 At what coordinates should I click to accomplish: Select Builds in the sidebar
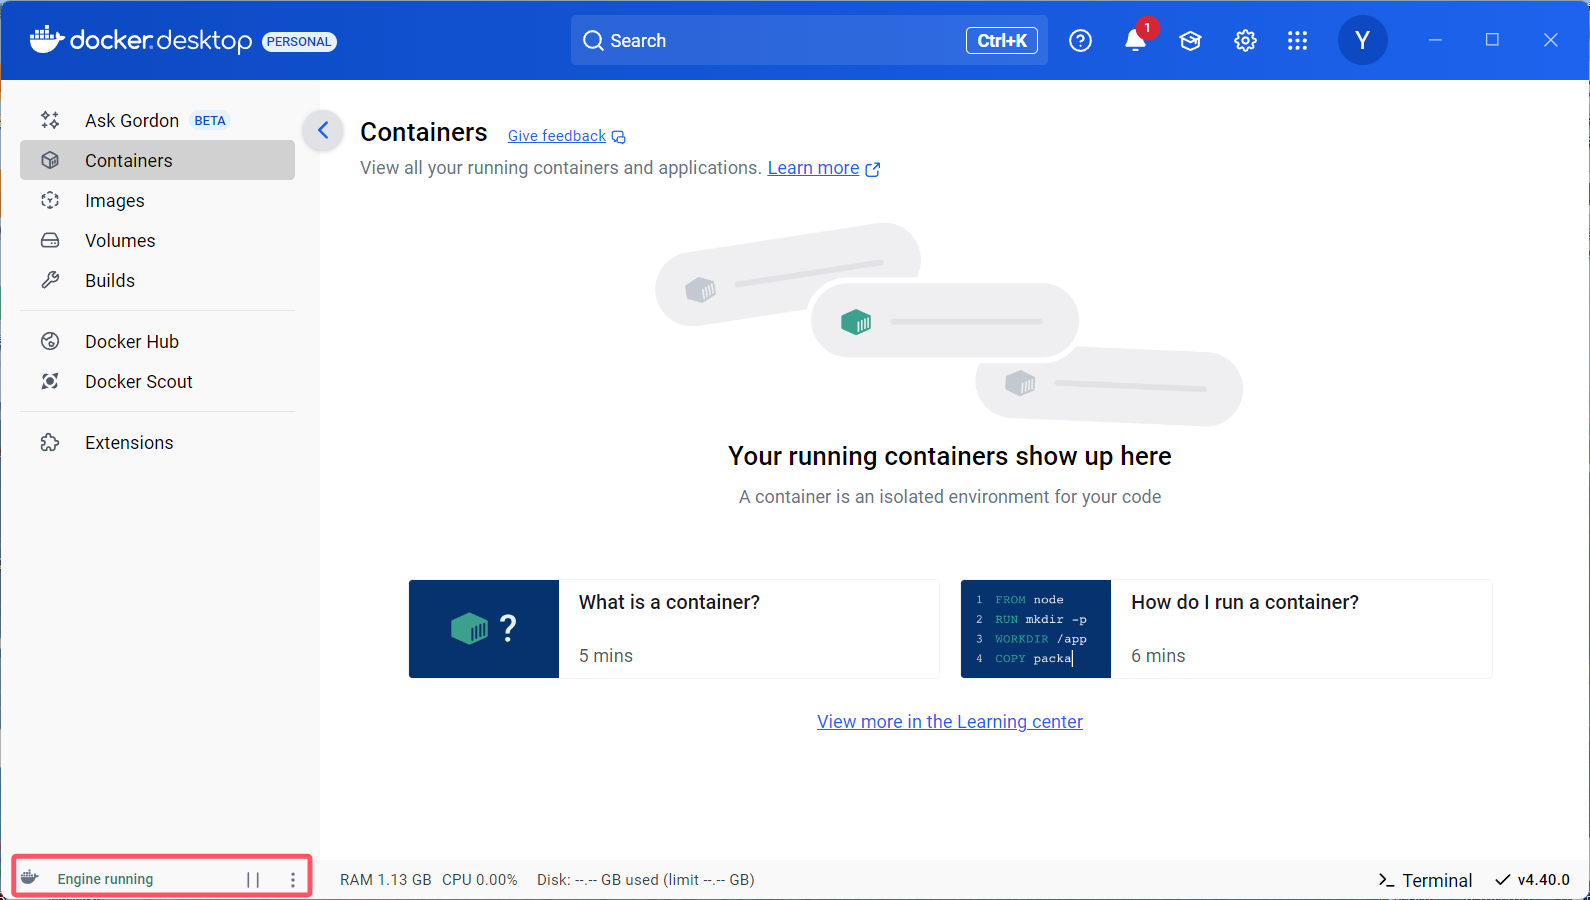click(157, 280)
